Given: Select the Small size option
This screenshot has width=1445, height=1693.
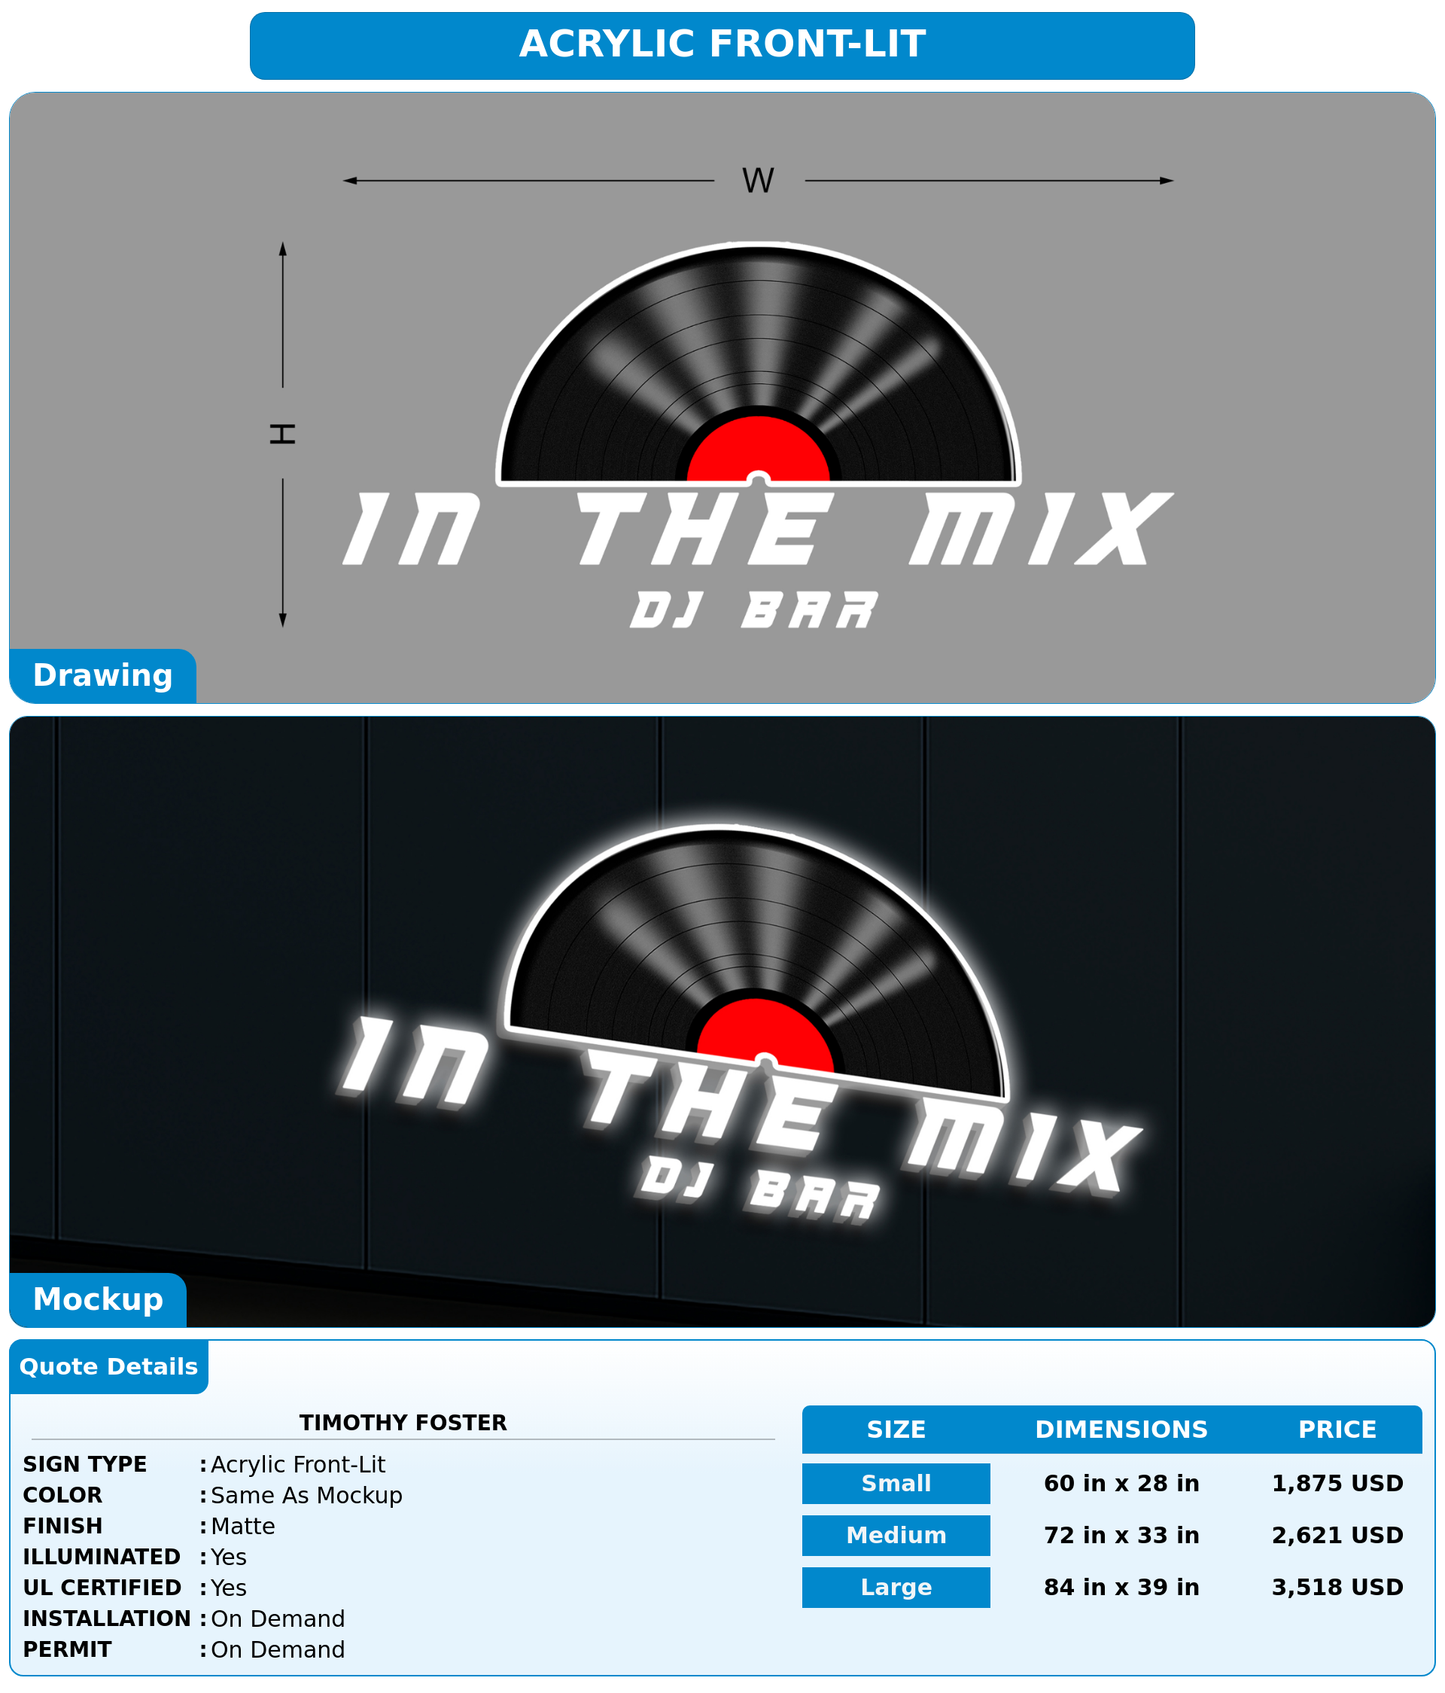Looking at the screenshot, I should (896, 1484).
